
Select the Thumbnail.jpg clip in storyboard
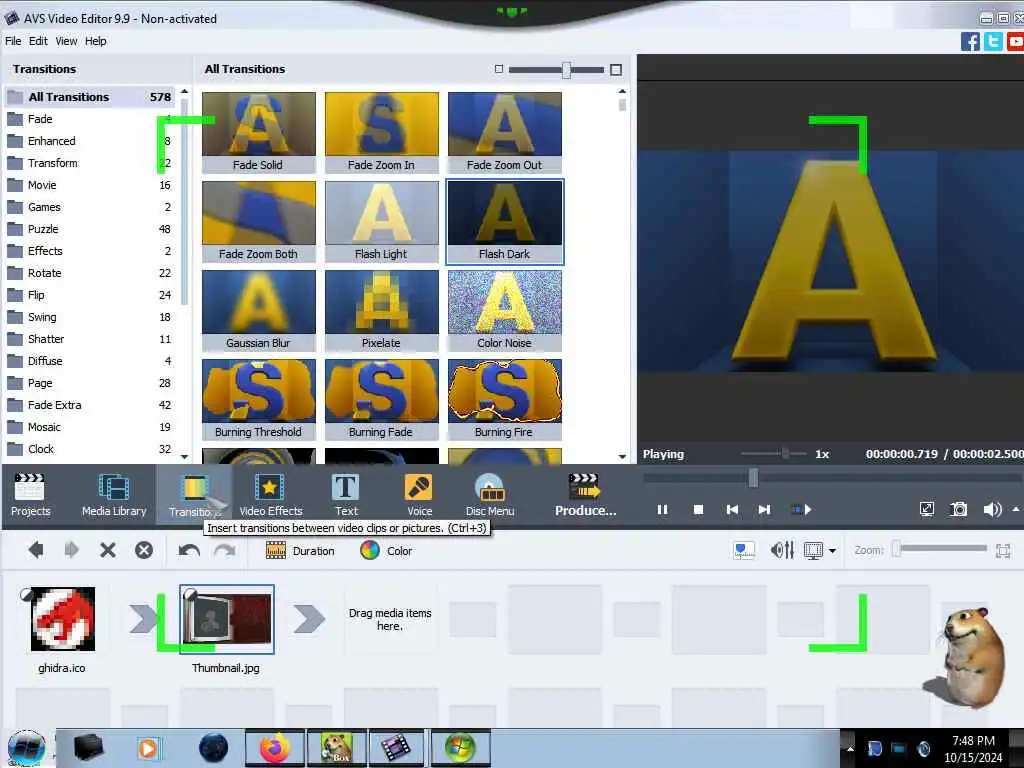[x=227, y=619]
